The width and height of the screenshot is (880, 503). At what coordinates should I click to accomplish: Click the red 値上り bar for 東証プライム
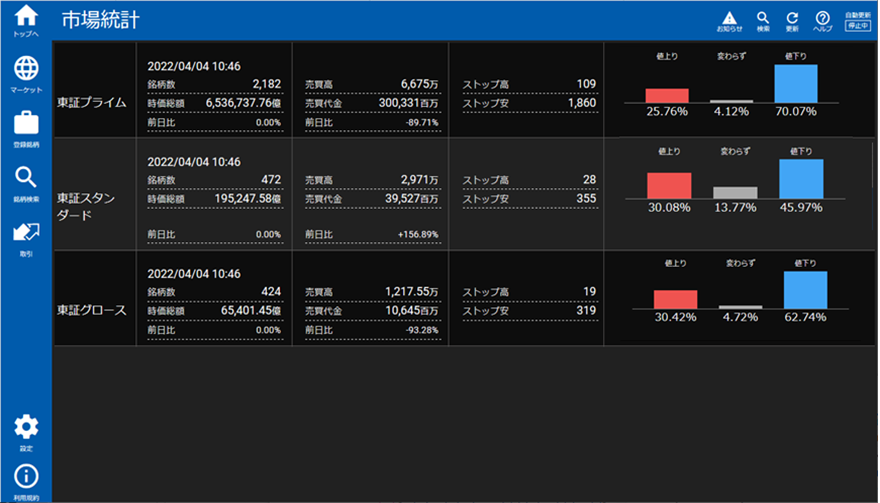[667, 95]
